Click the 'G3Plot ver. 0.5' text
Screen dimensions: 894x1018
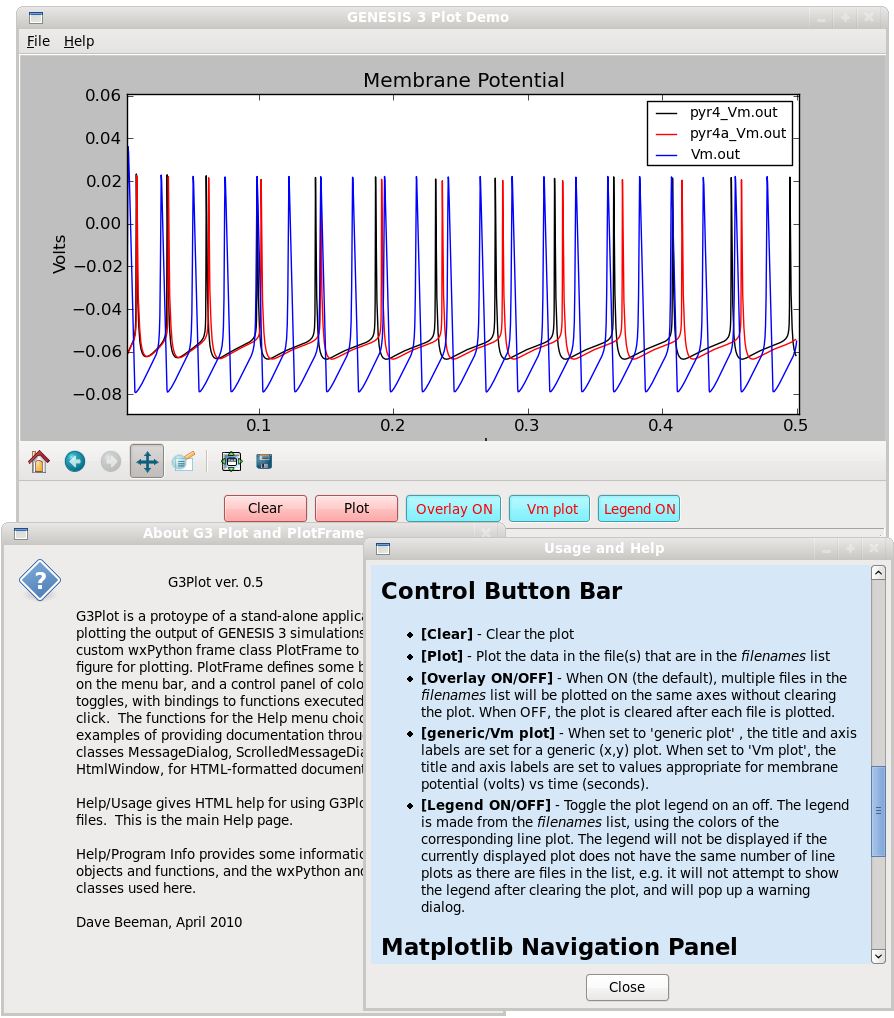coord(216,582)
